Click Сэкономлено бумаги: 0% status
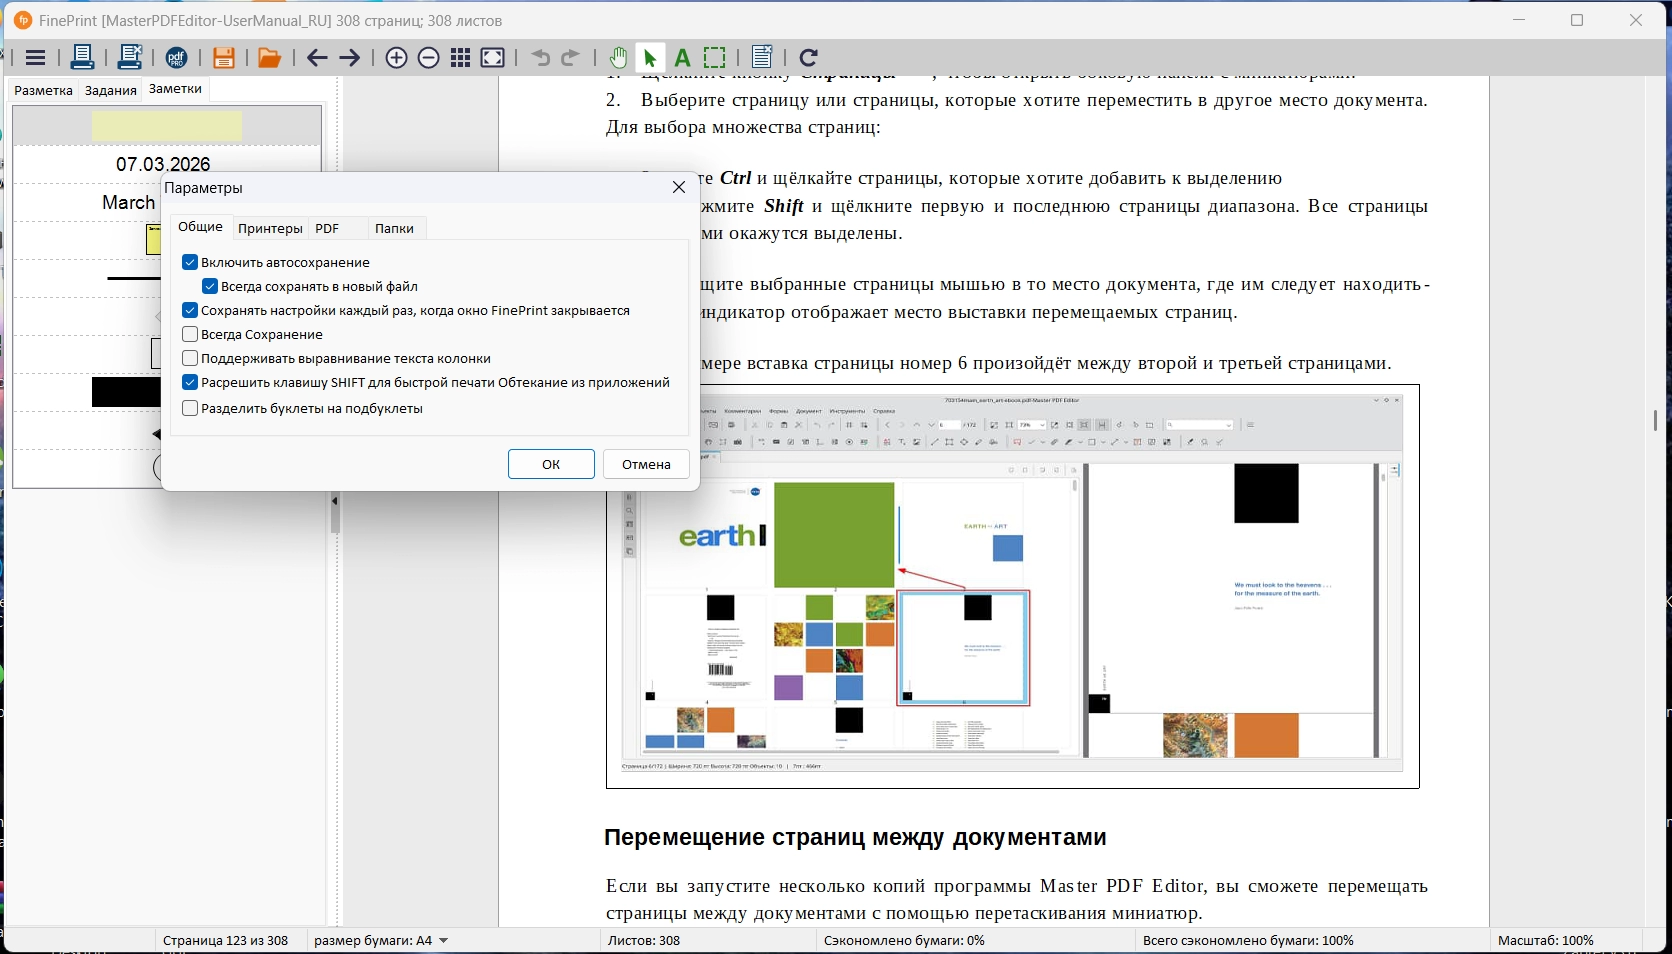The width and height of the screenshot is (1672, 954). (x=904, y=940)
